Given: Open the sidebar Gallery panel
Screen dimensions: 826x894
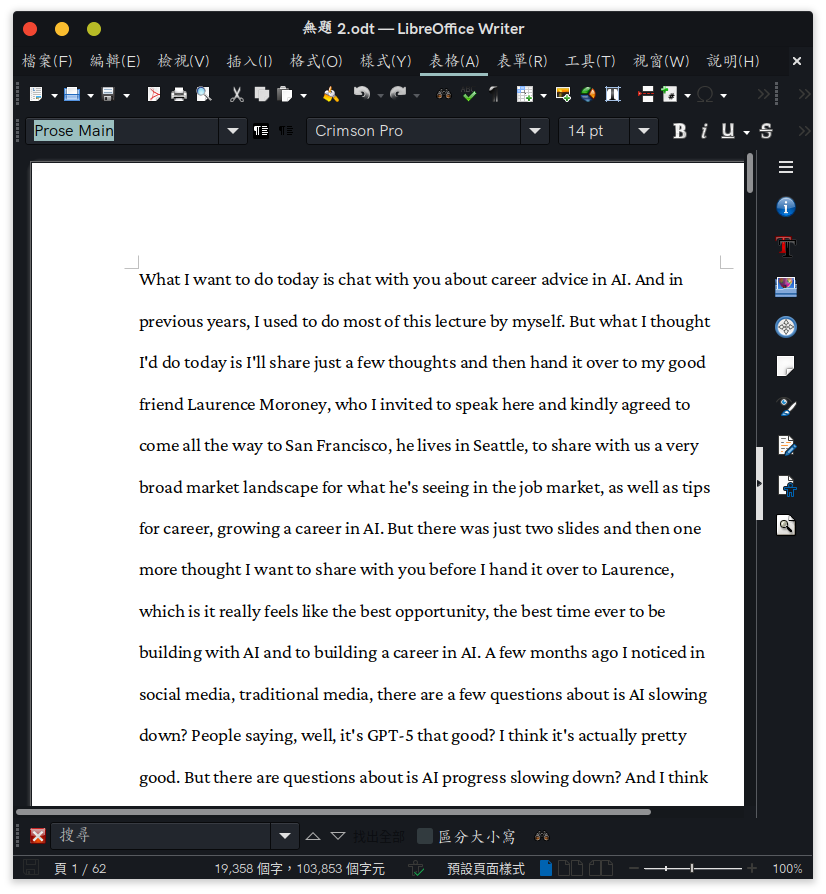Looking at the screenshot, I should (x=786, y=287).
